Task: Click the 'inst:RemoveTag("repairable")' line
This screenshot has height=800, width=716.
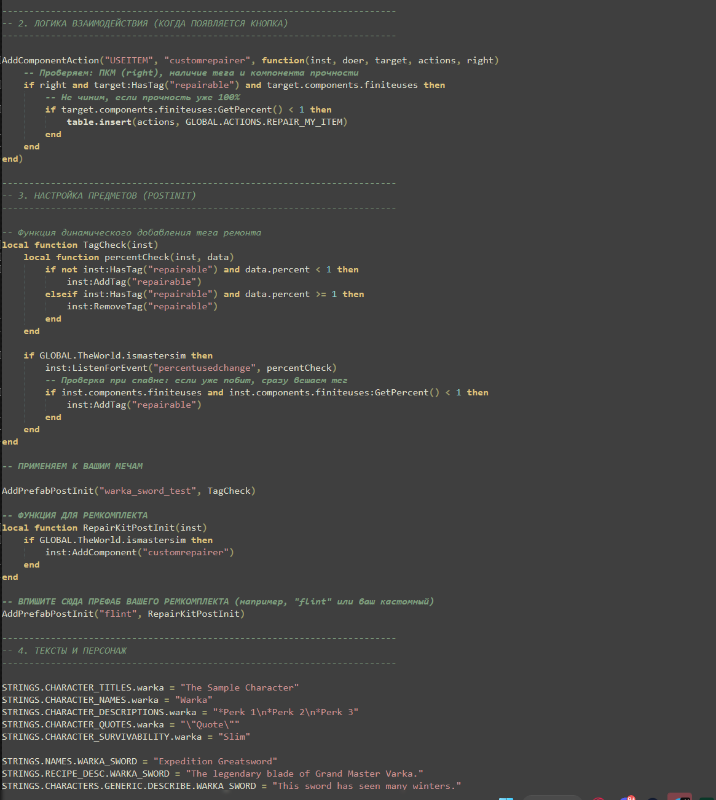Action: click(142, 306)
